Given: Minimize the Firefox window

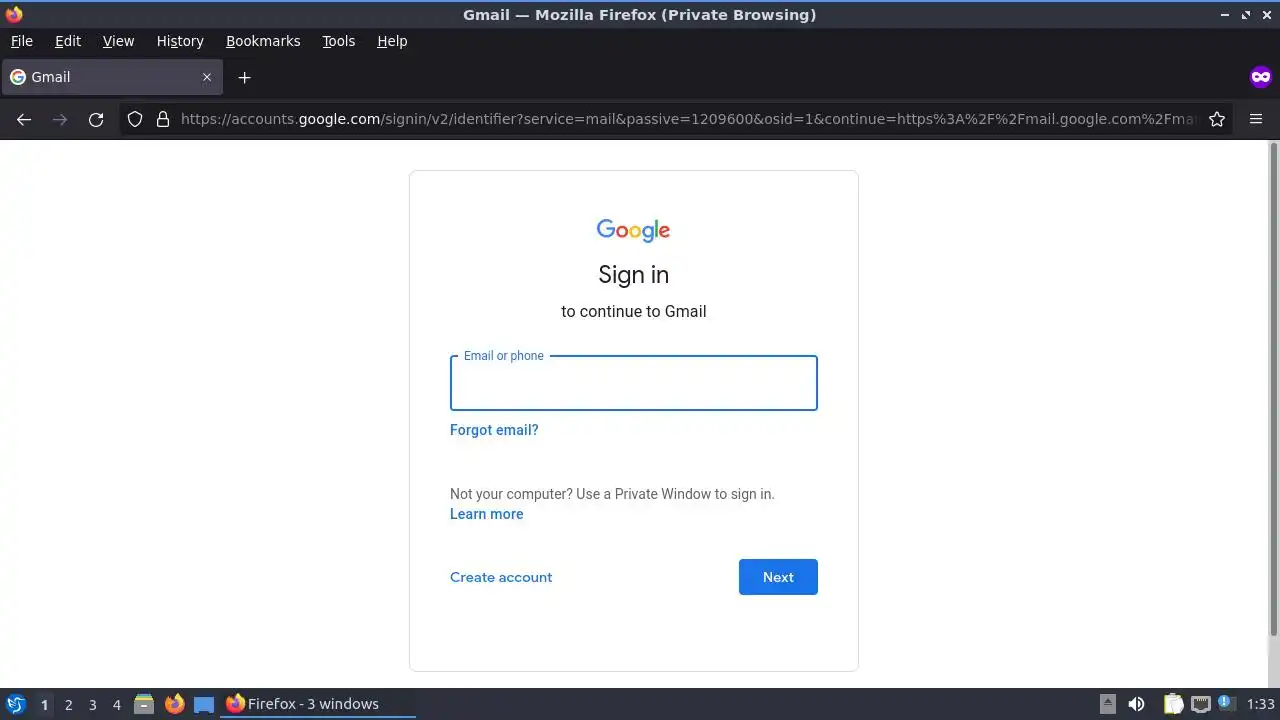Looking at the screenshot, I should coord(1226,15).
